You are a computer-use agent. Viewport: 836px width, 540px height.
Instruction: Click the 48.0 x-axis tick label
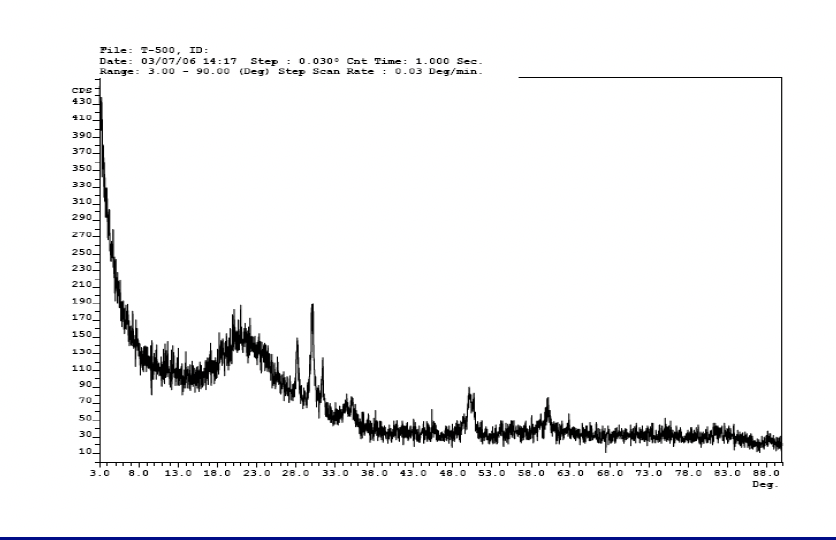[x=453, y=473]
